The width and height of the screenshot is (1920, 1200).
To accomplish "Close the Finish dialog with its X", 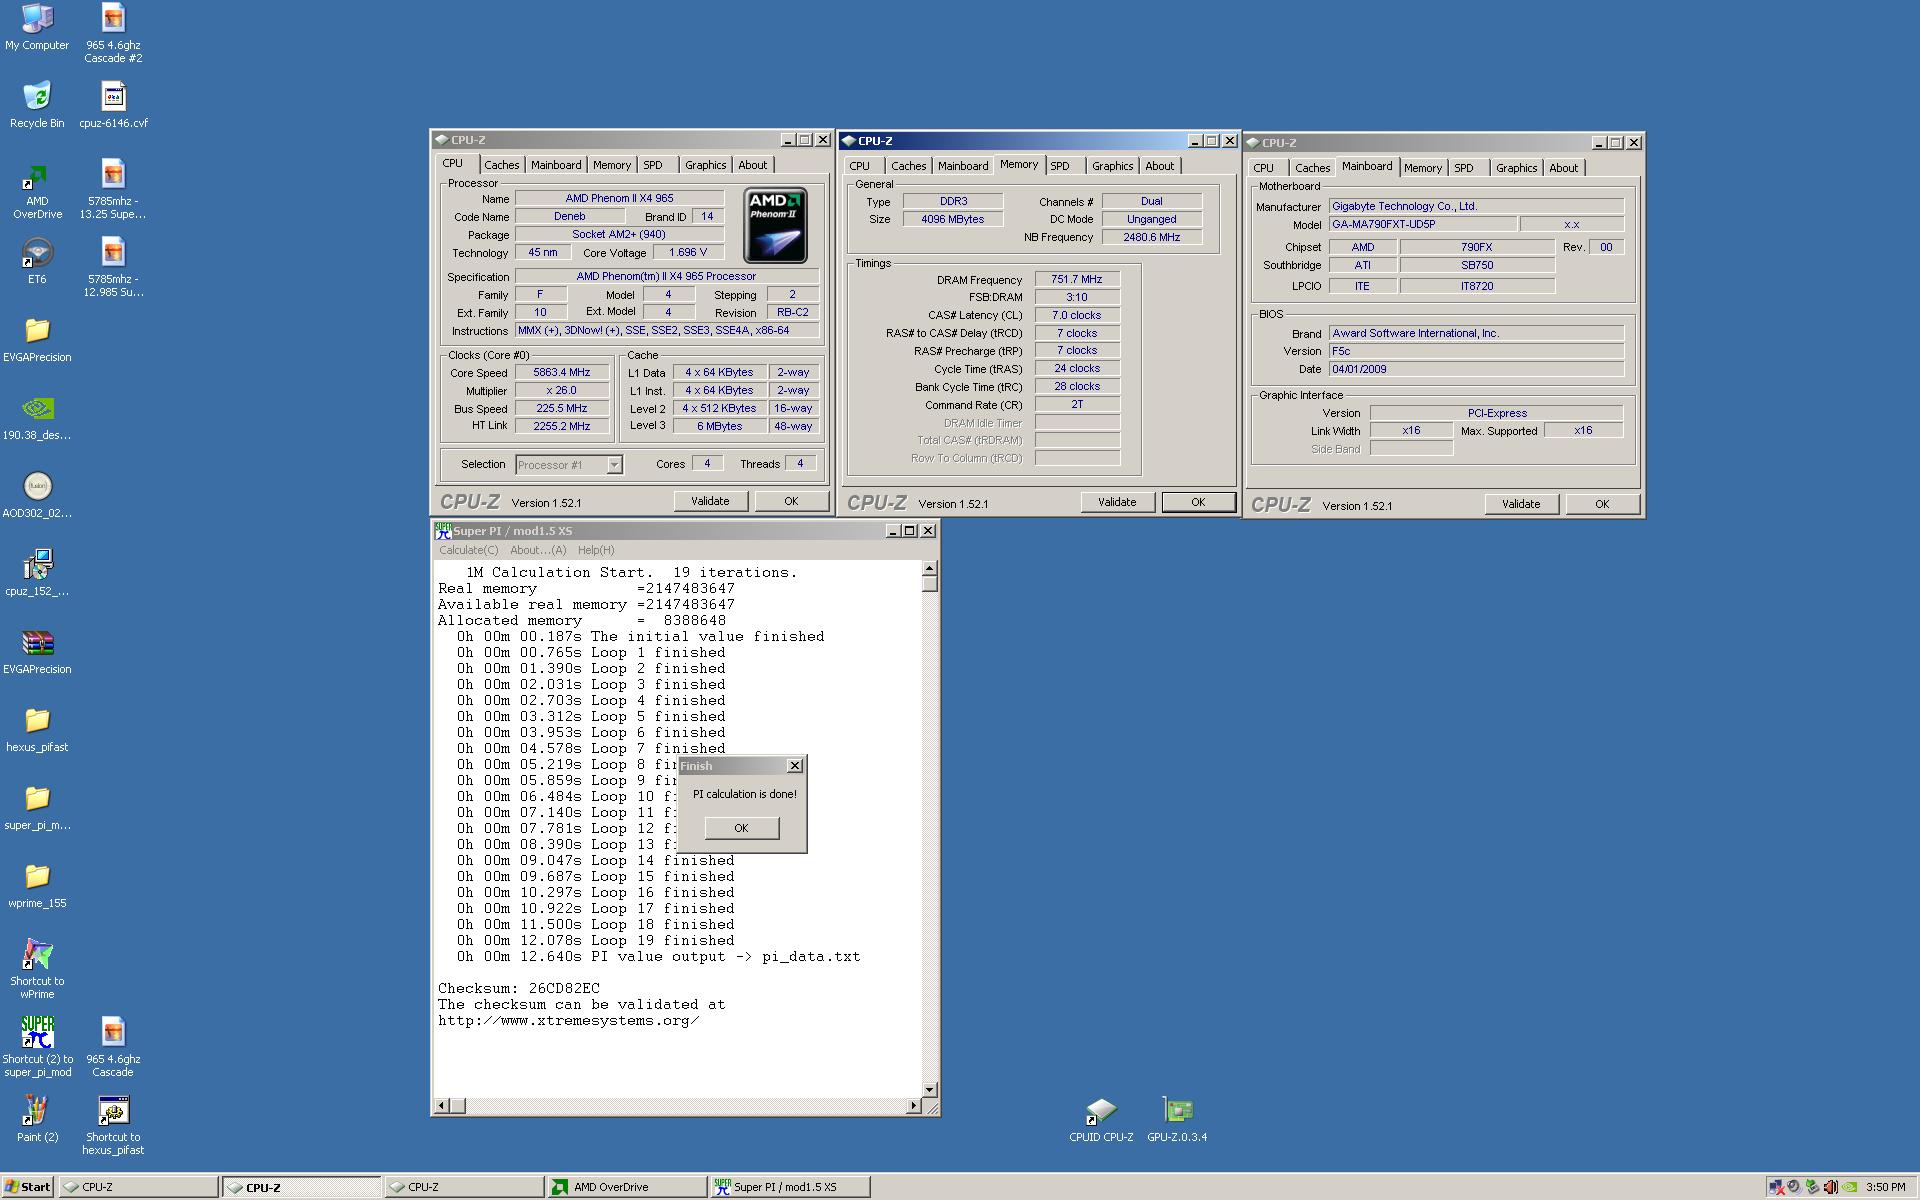I will pyautogui.click(x=795, y=766).
